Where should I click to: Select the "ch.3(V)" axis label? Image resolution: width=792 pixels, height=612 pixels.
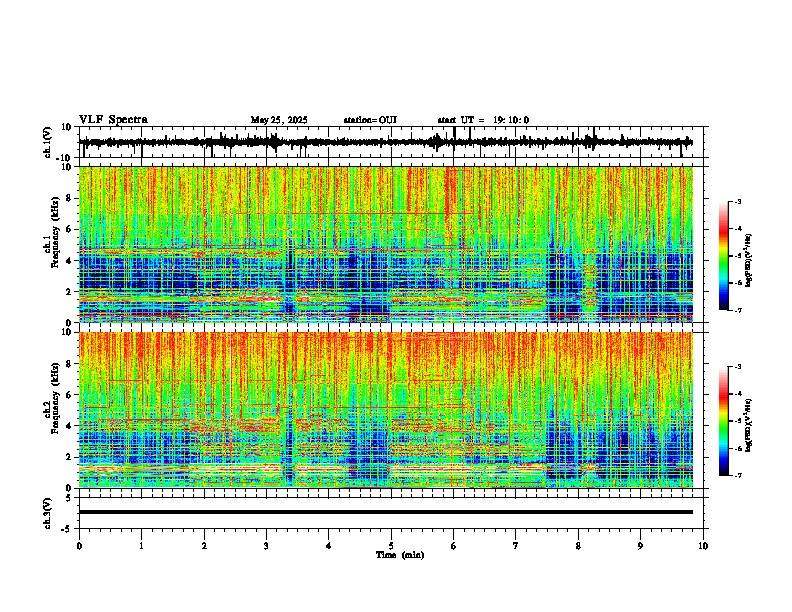(x=48, y=513)
